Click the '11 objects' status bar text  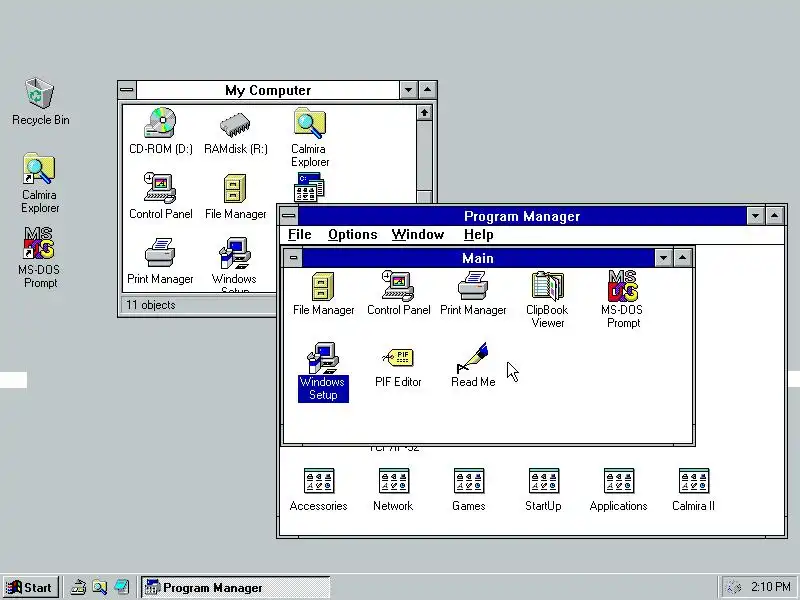pos(151,305)
